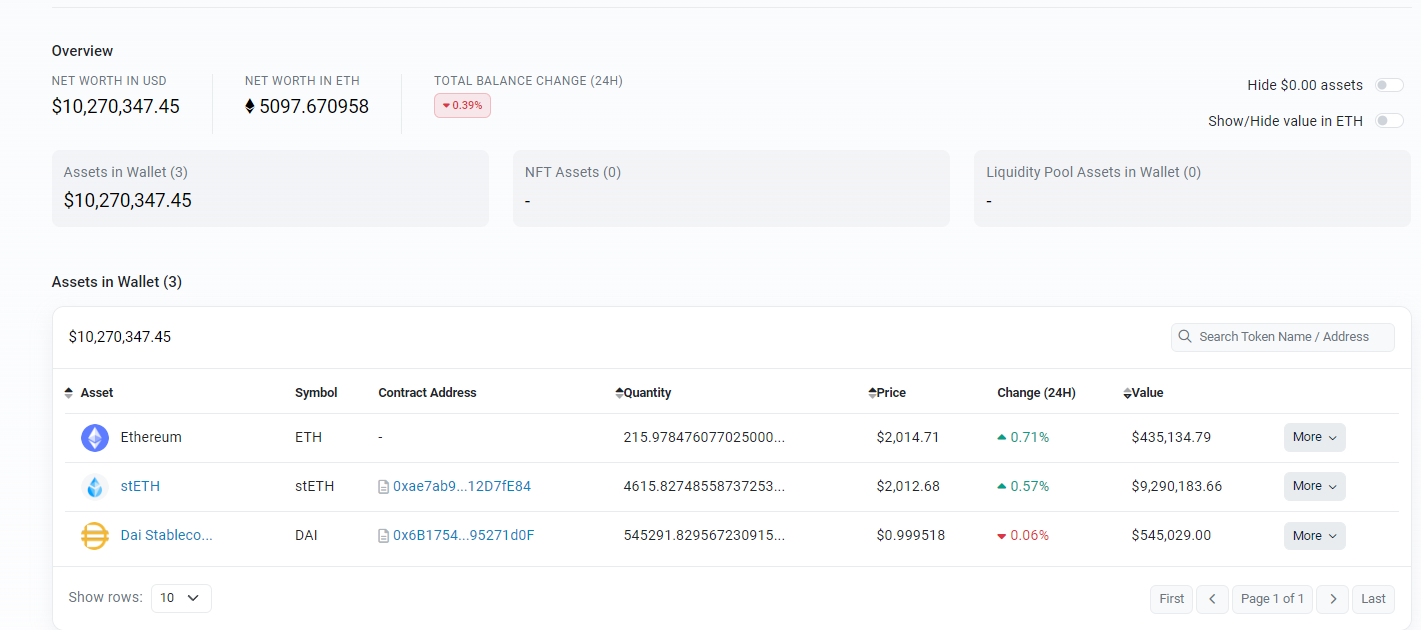Viewport: 1421px width, 630px height.
Task: Open the stETH contract address link
Action: [461, 487]
